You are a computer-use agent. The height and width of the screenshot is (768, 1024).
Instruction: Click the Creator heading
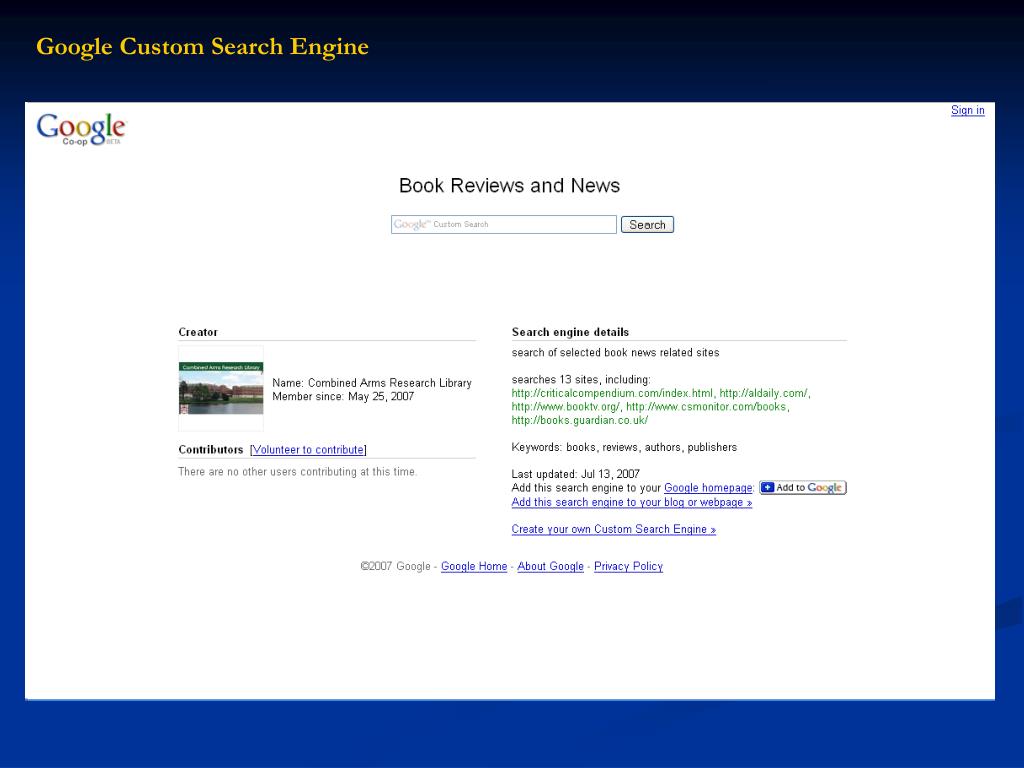tap(198, 332)
